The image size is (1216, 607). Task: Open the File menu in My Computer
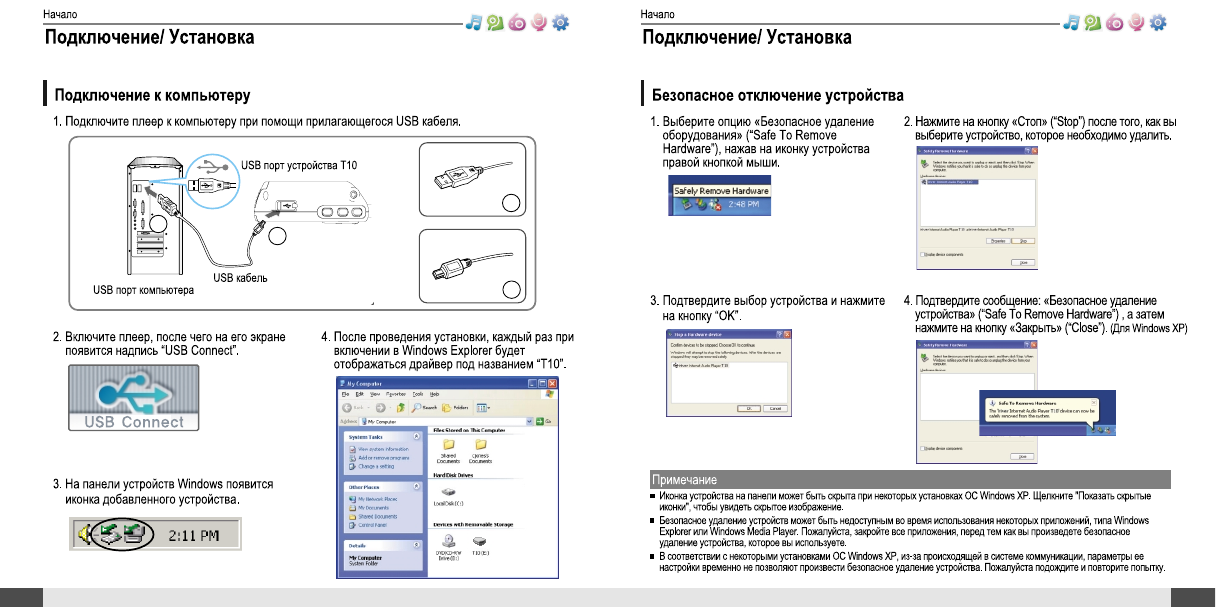click(345, 394)
